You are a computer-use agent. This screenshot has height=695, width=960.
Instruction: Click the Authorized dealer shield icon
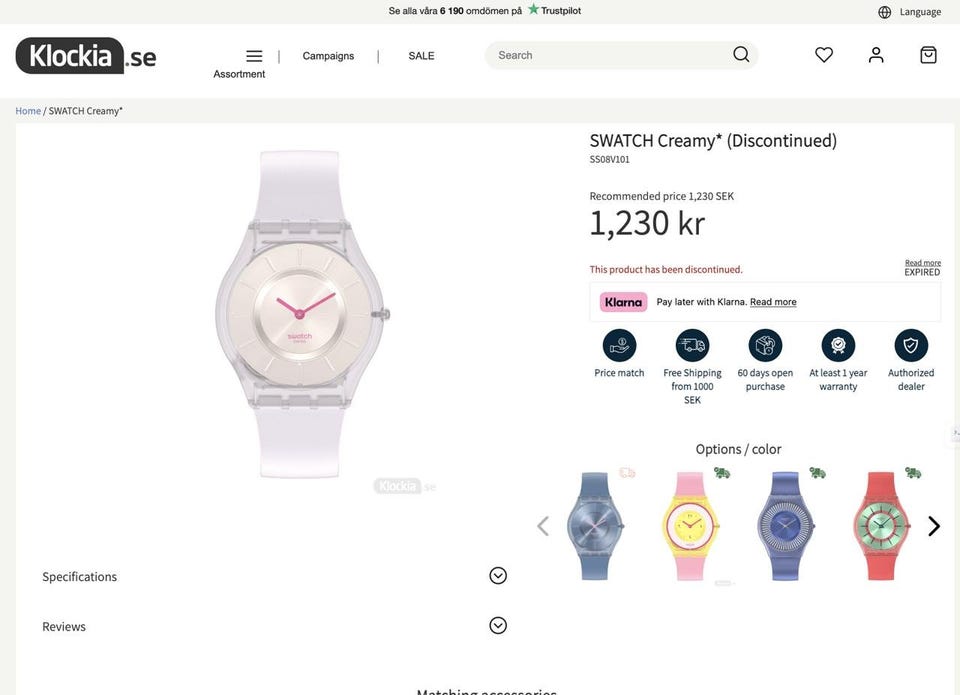point(911,345)
